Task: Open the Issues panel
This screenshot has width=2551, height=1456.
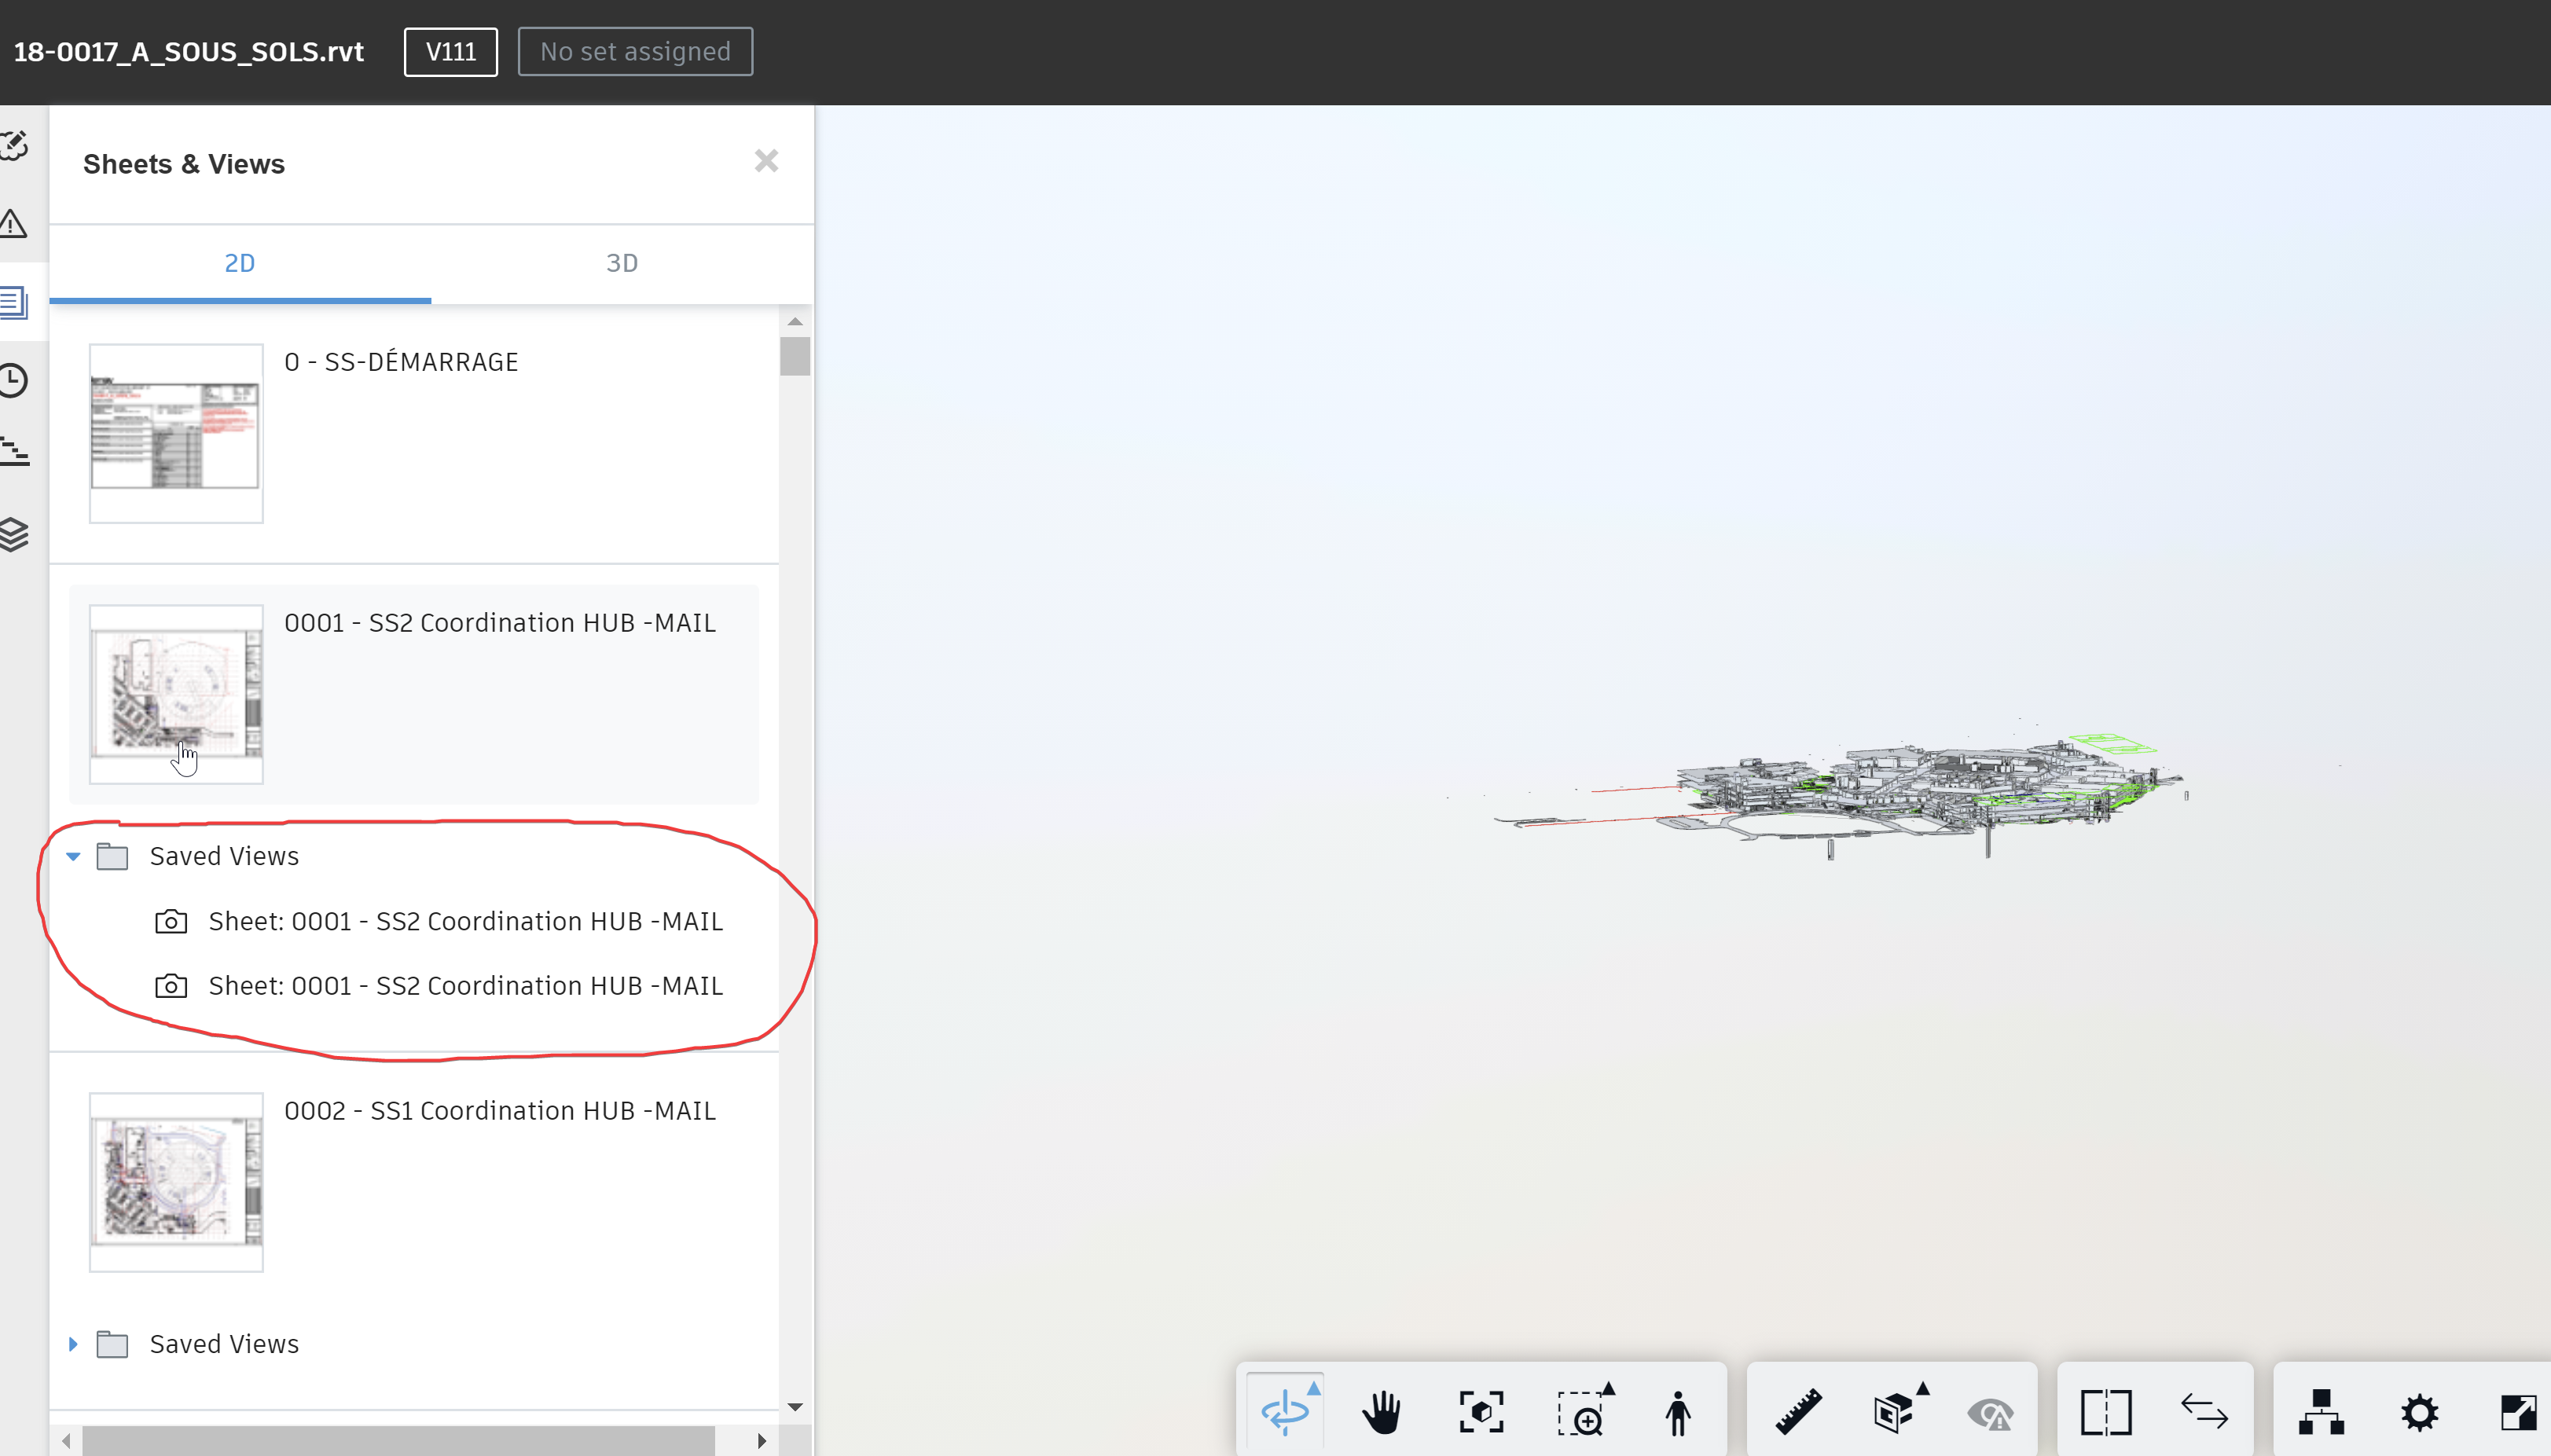Action: (x=15, y=224)
